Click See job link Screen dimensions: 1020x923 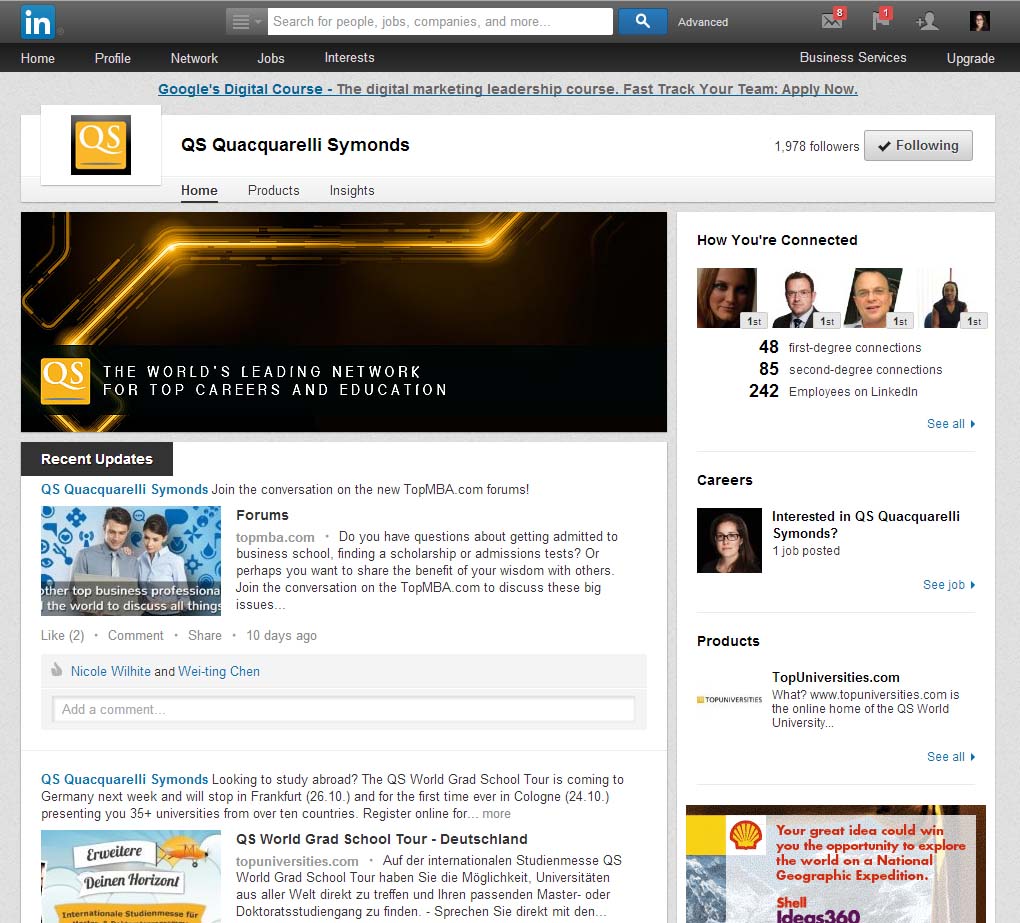pos(948,585)
